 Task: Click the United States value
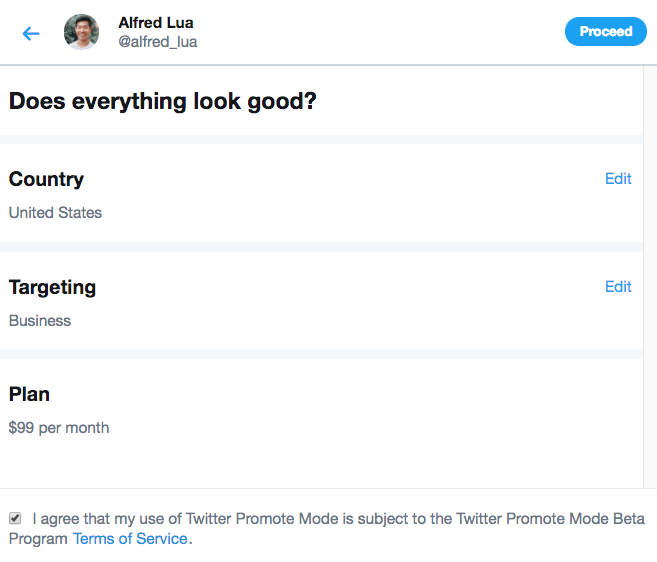[x=55, y=212]
